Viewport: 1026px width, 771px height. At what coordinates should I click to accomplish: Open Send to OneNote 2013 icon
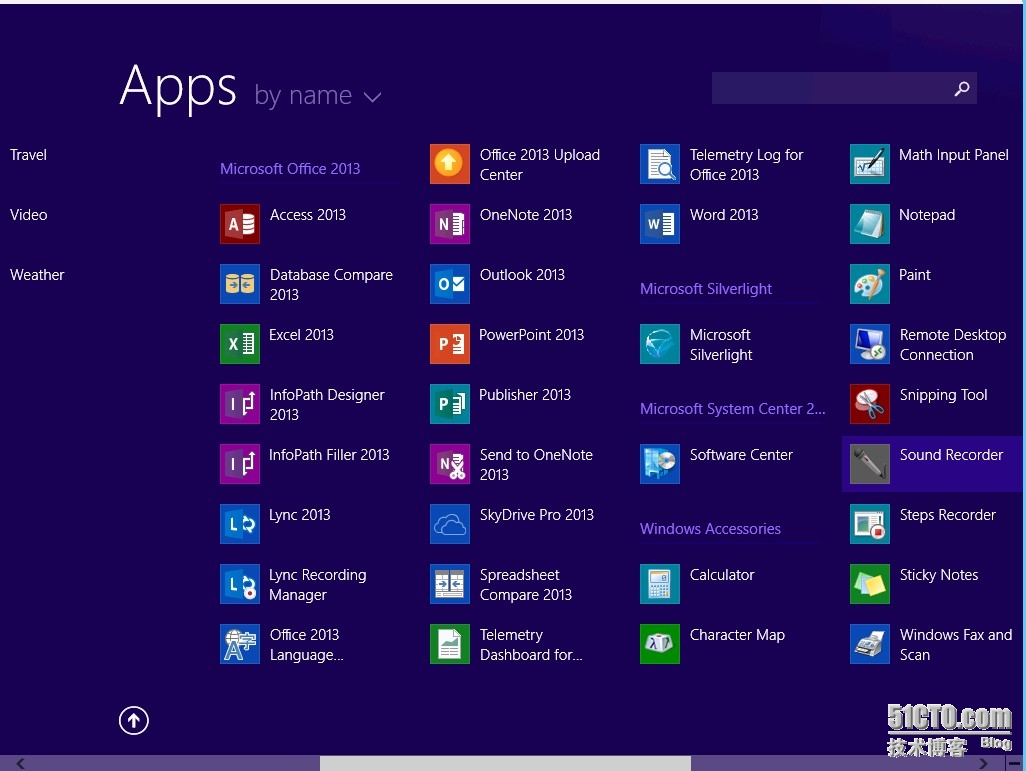[x=450, y=463]
